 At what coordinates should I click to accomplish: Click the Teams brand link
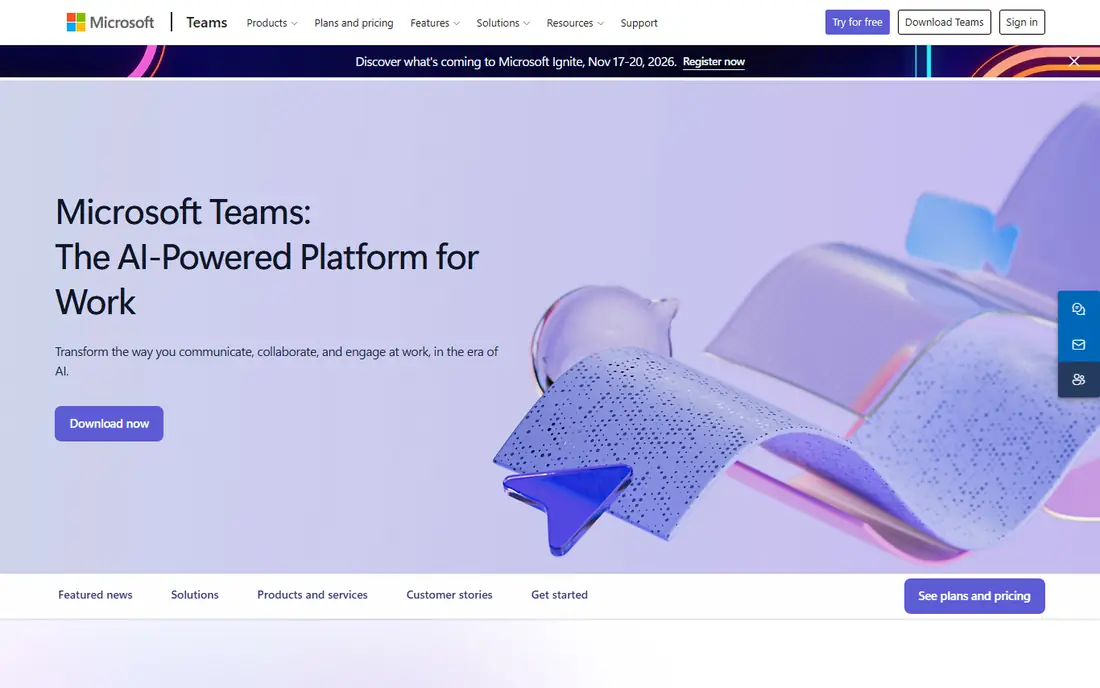coord(206,22)
